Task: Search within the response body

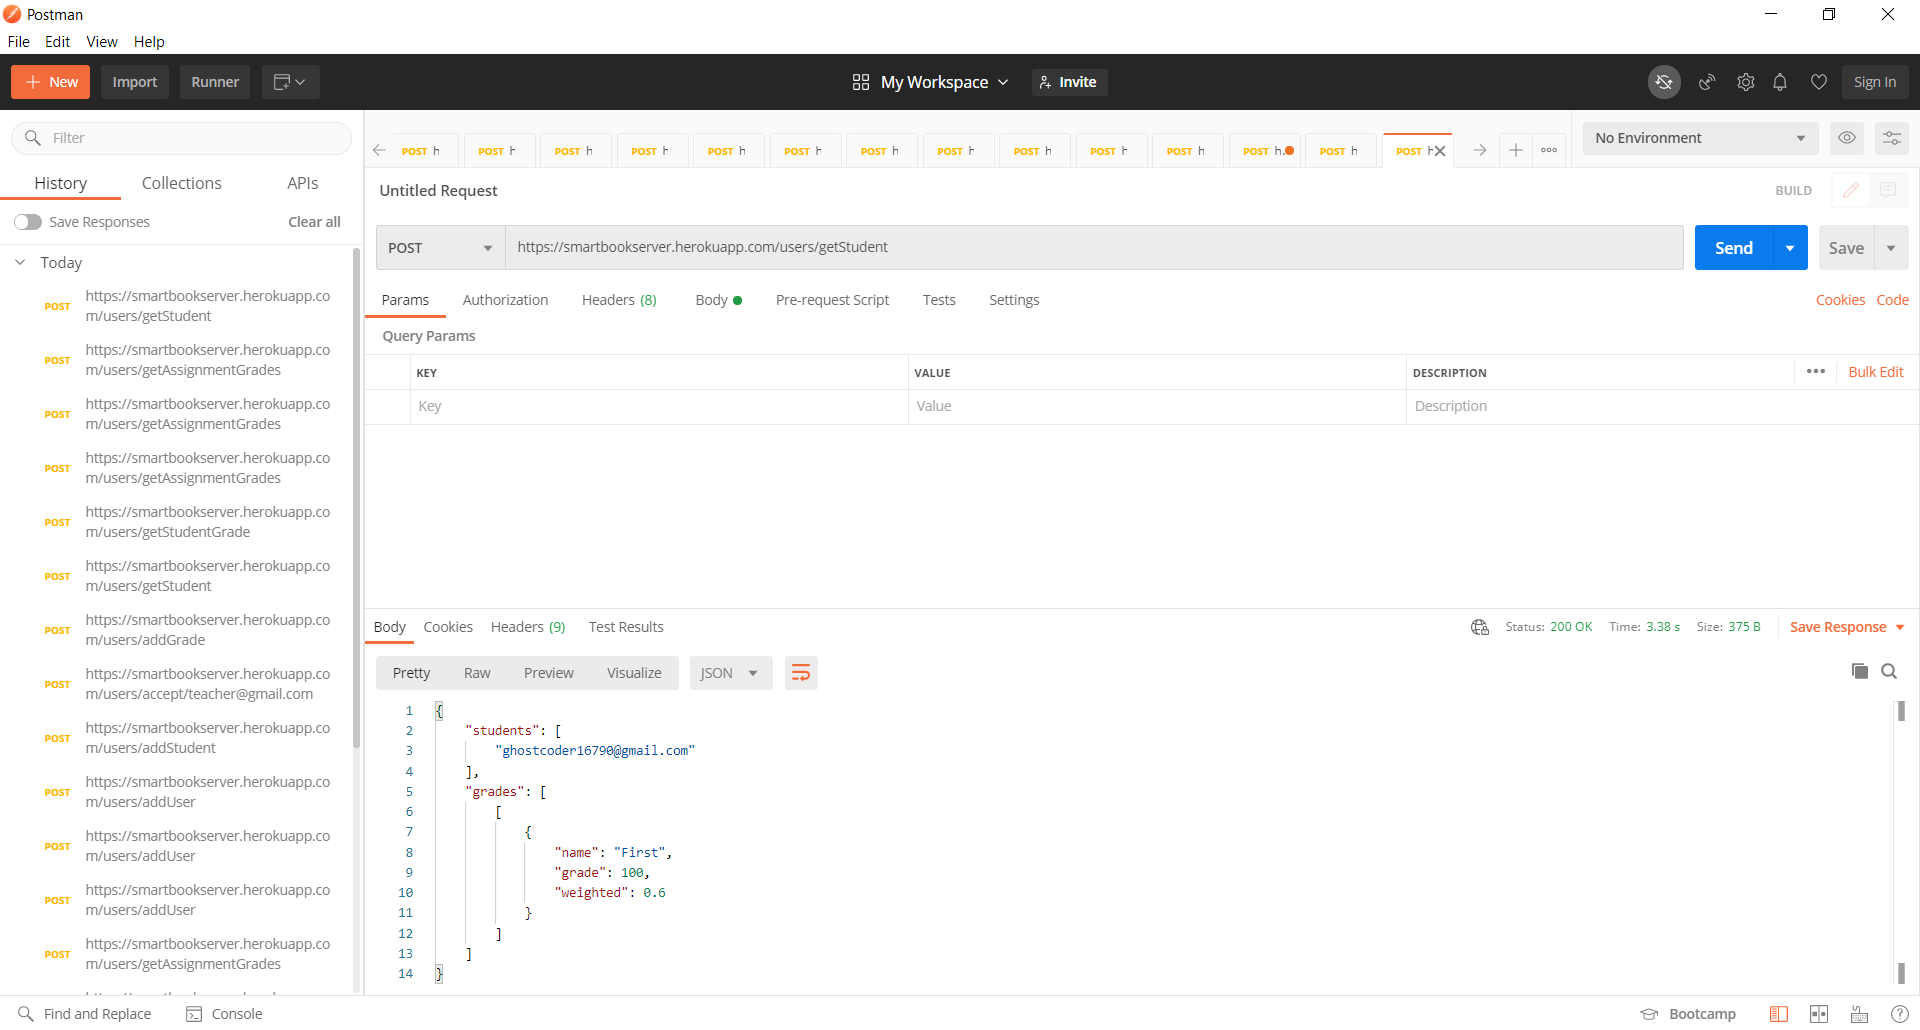Action: pos(1889,671)
